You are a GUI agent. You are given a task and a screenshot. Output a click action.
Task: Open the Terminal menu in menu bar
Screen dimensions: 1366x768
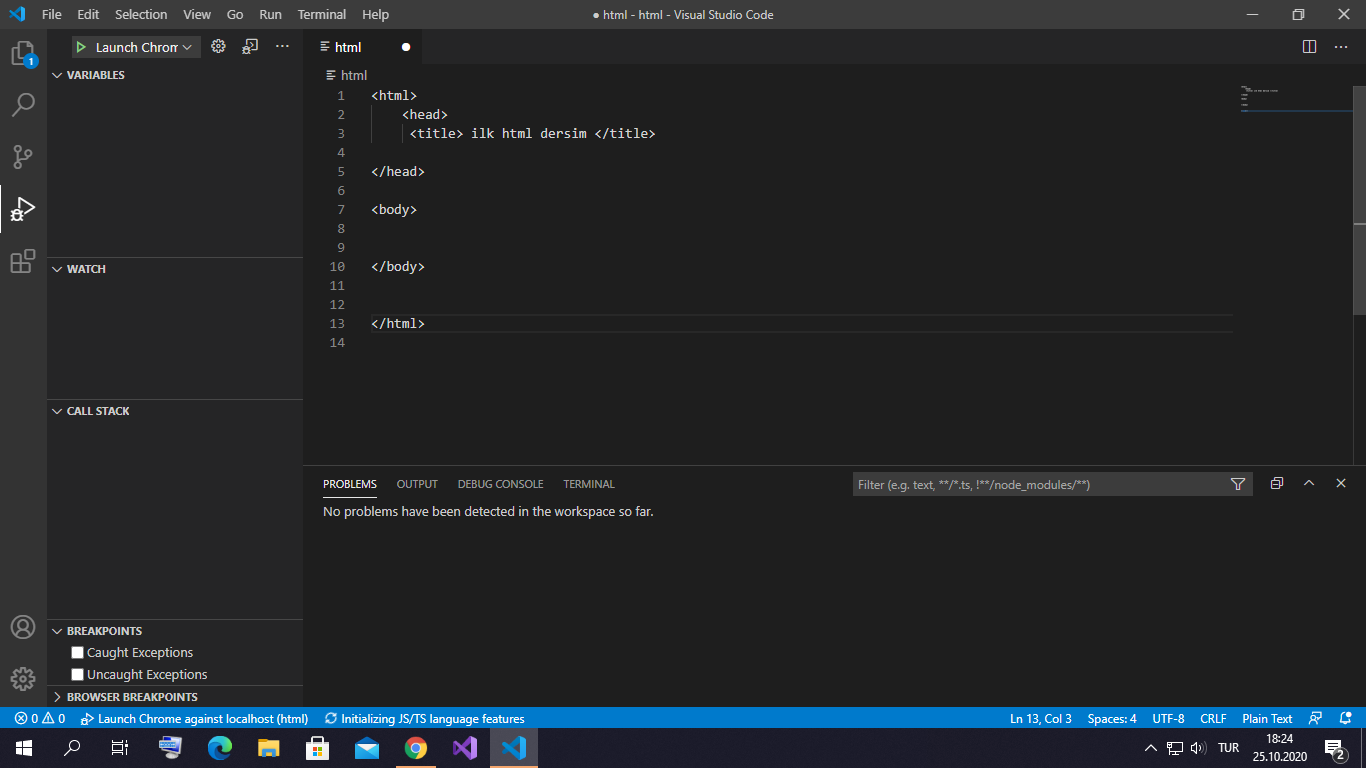321,14
